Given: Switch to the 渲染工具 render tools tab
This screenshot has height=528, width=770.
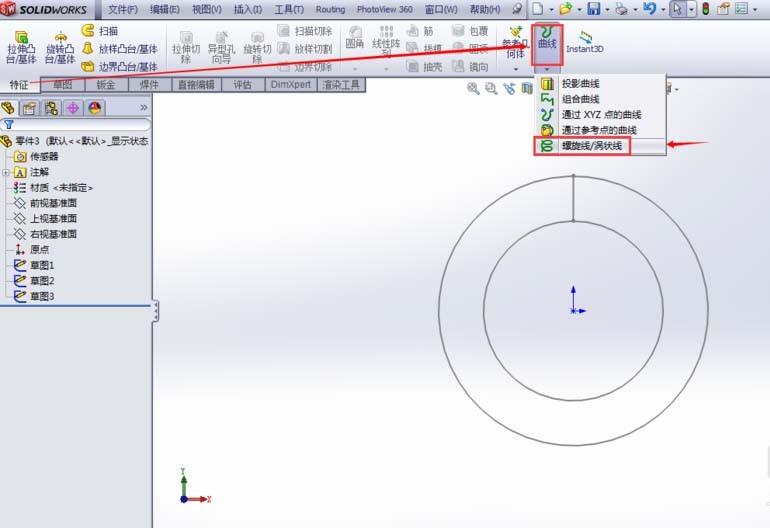Looking at the screenshot, I should [x=341, y=84].
